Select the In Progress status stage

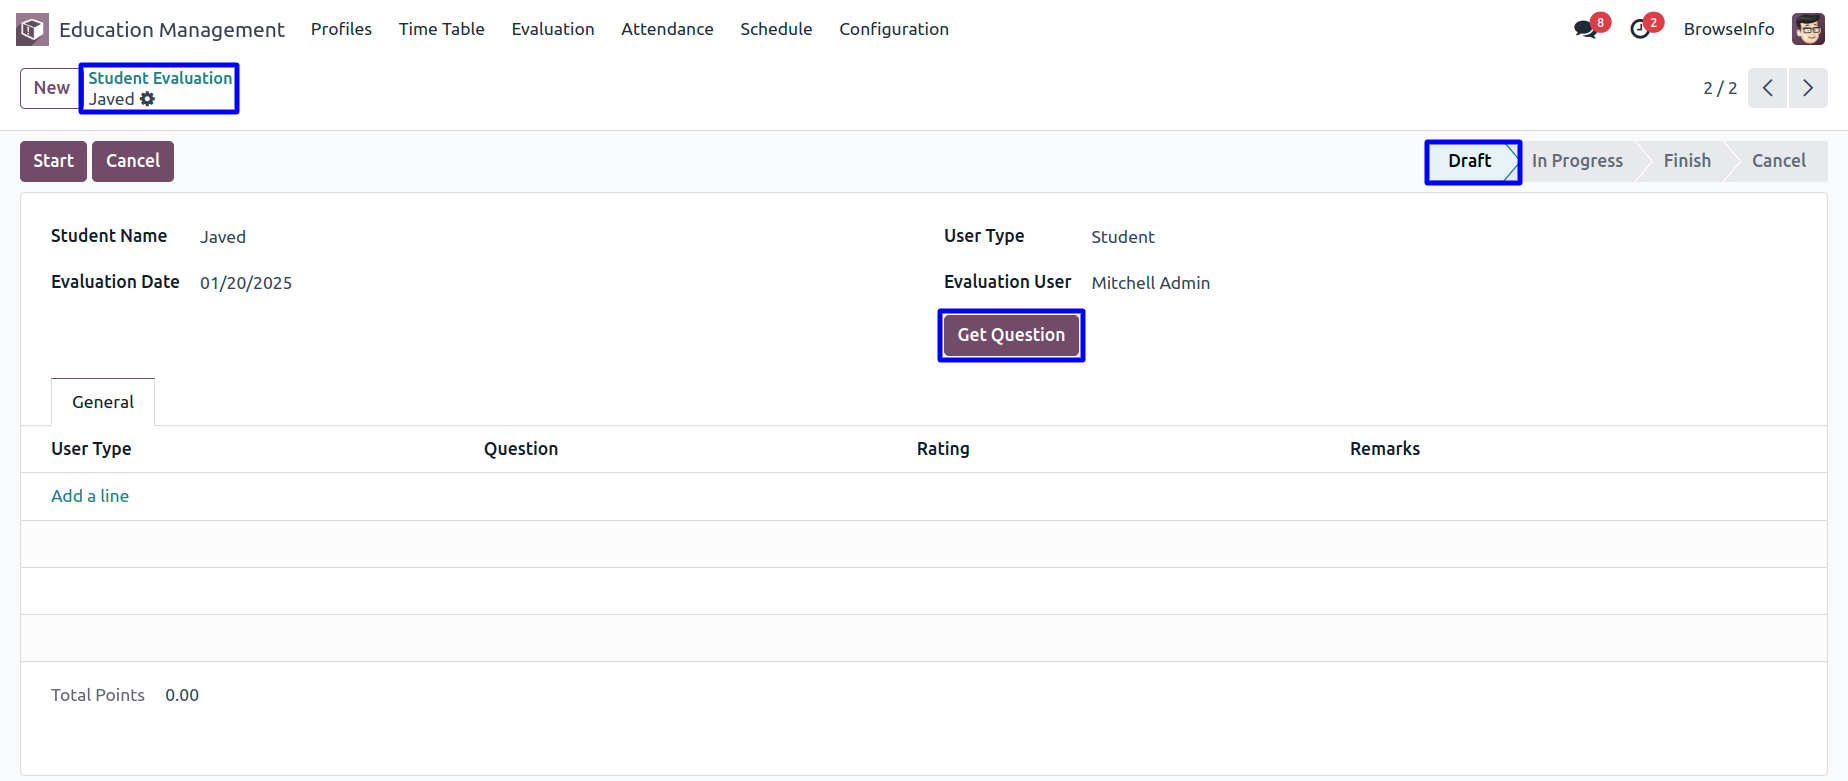[1577, 161]
